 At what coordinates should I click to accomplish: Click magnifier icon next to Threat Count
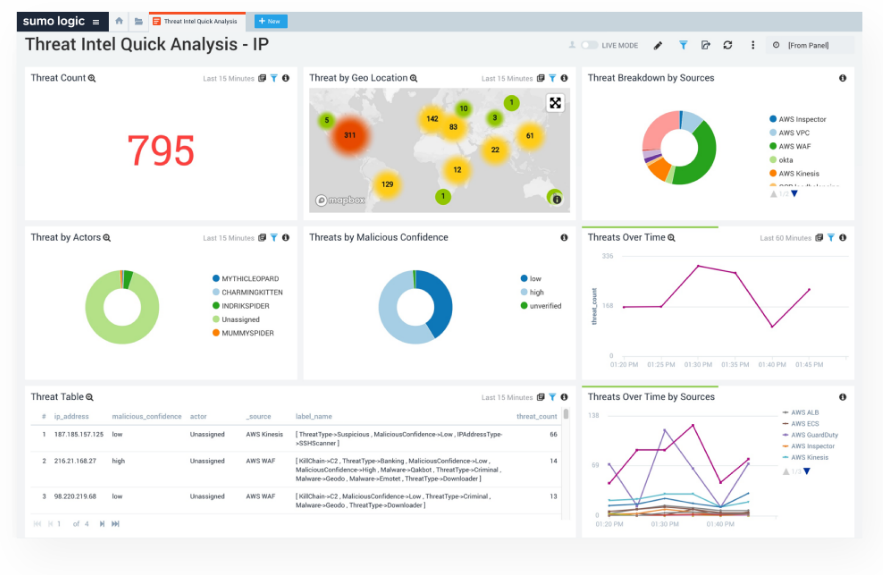[92, 78]
